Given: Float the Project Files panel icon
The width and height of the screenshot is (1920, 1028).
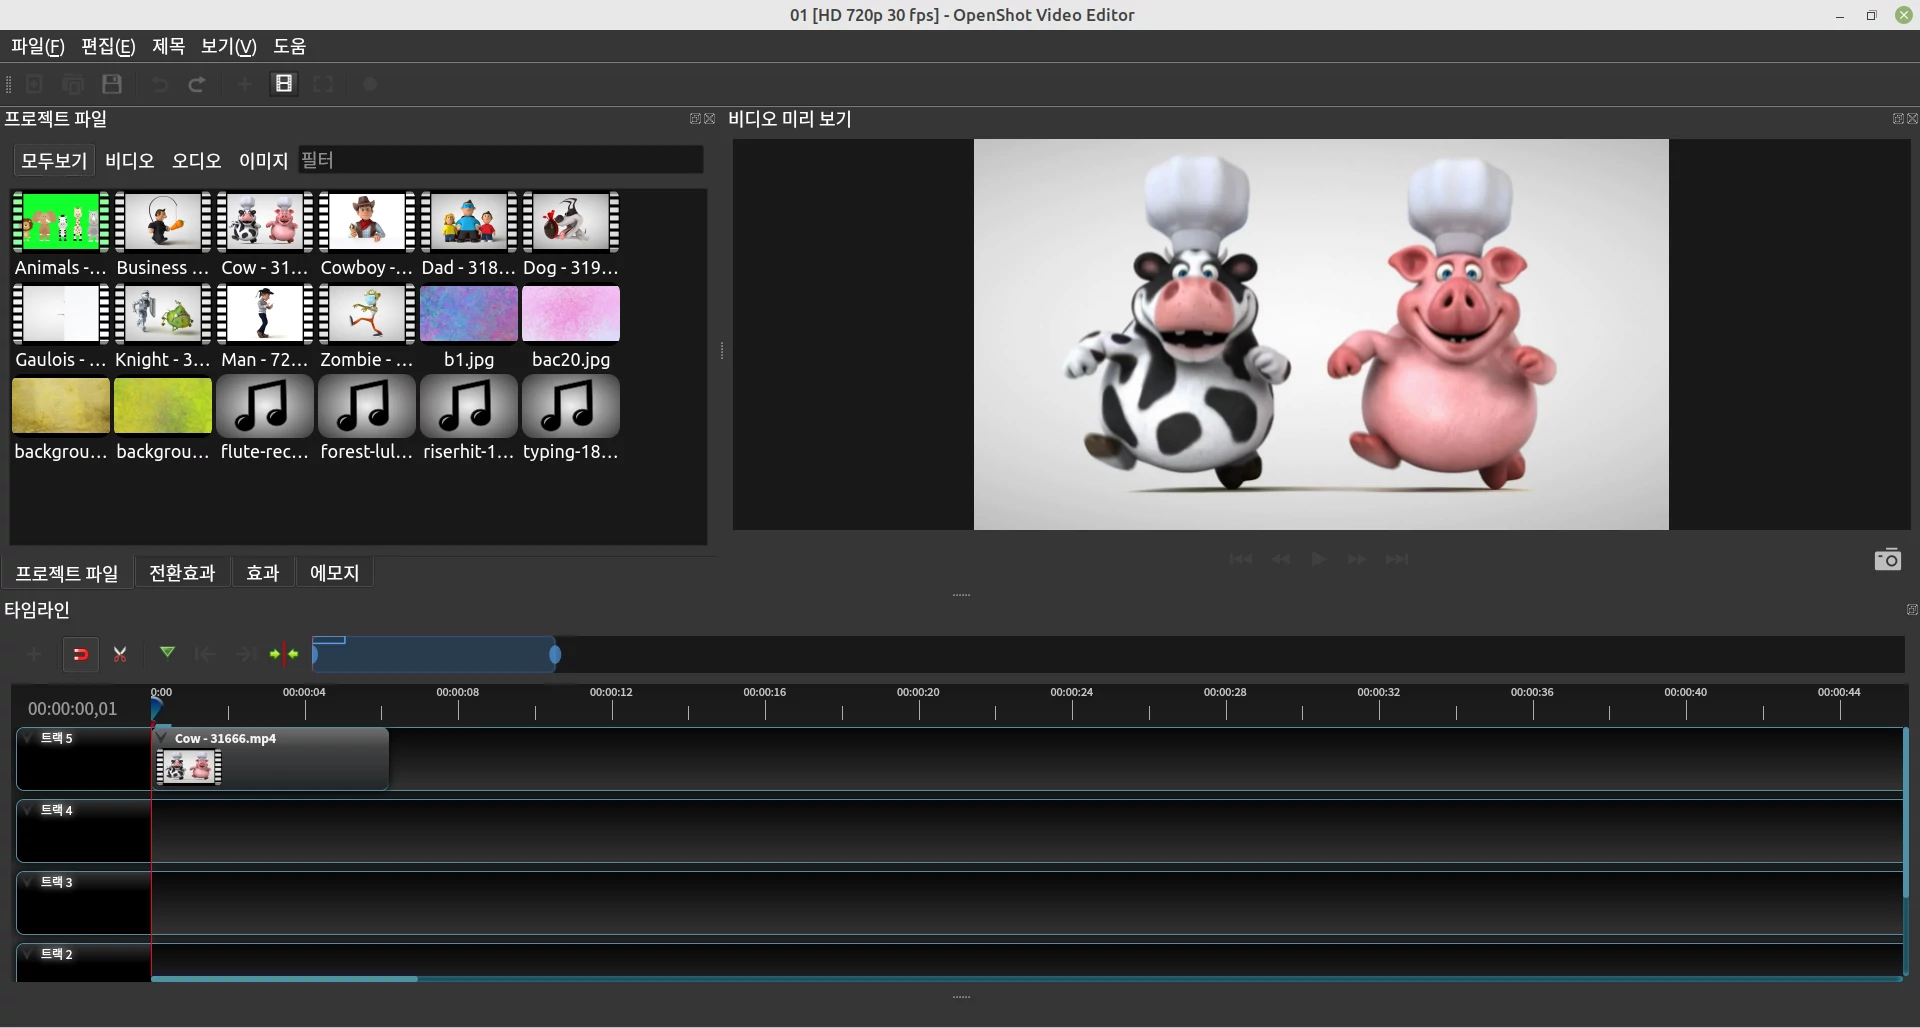Looking at the screenshot, I should (695, 119).
